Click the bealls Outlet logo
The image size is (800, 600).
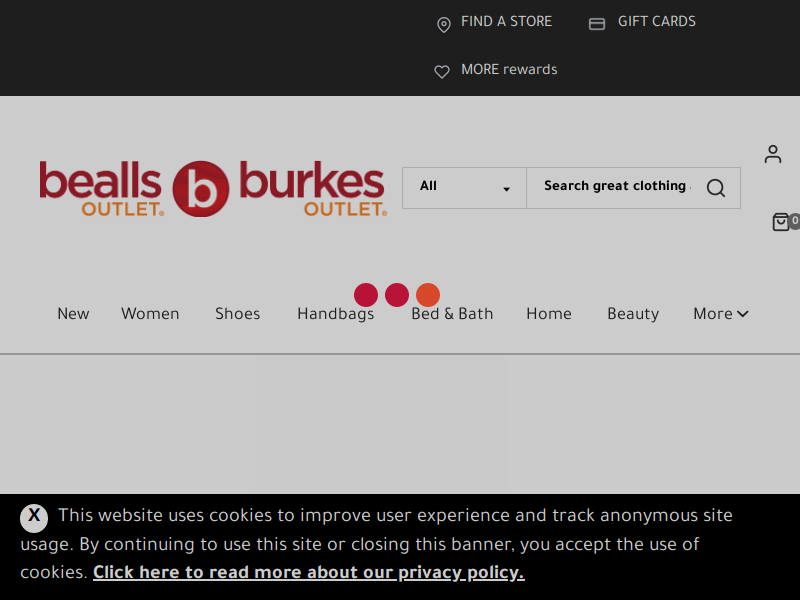point(101,188)
